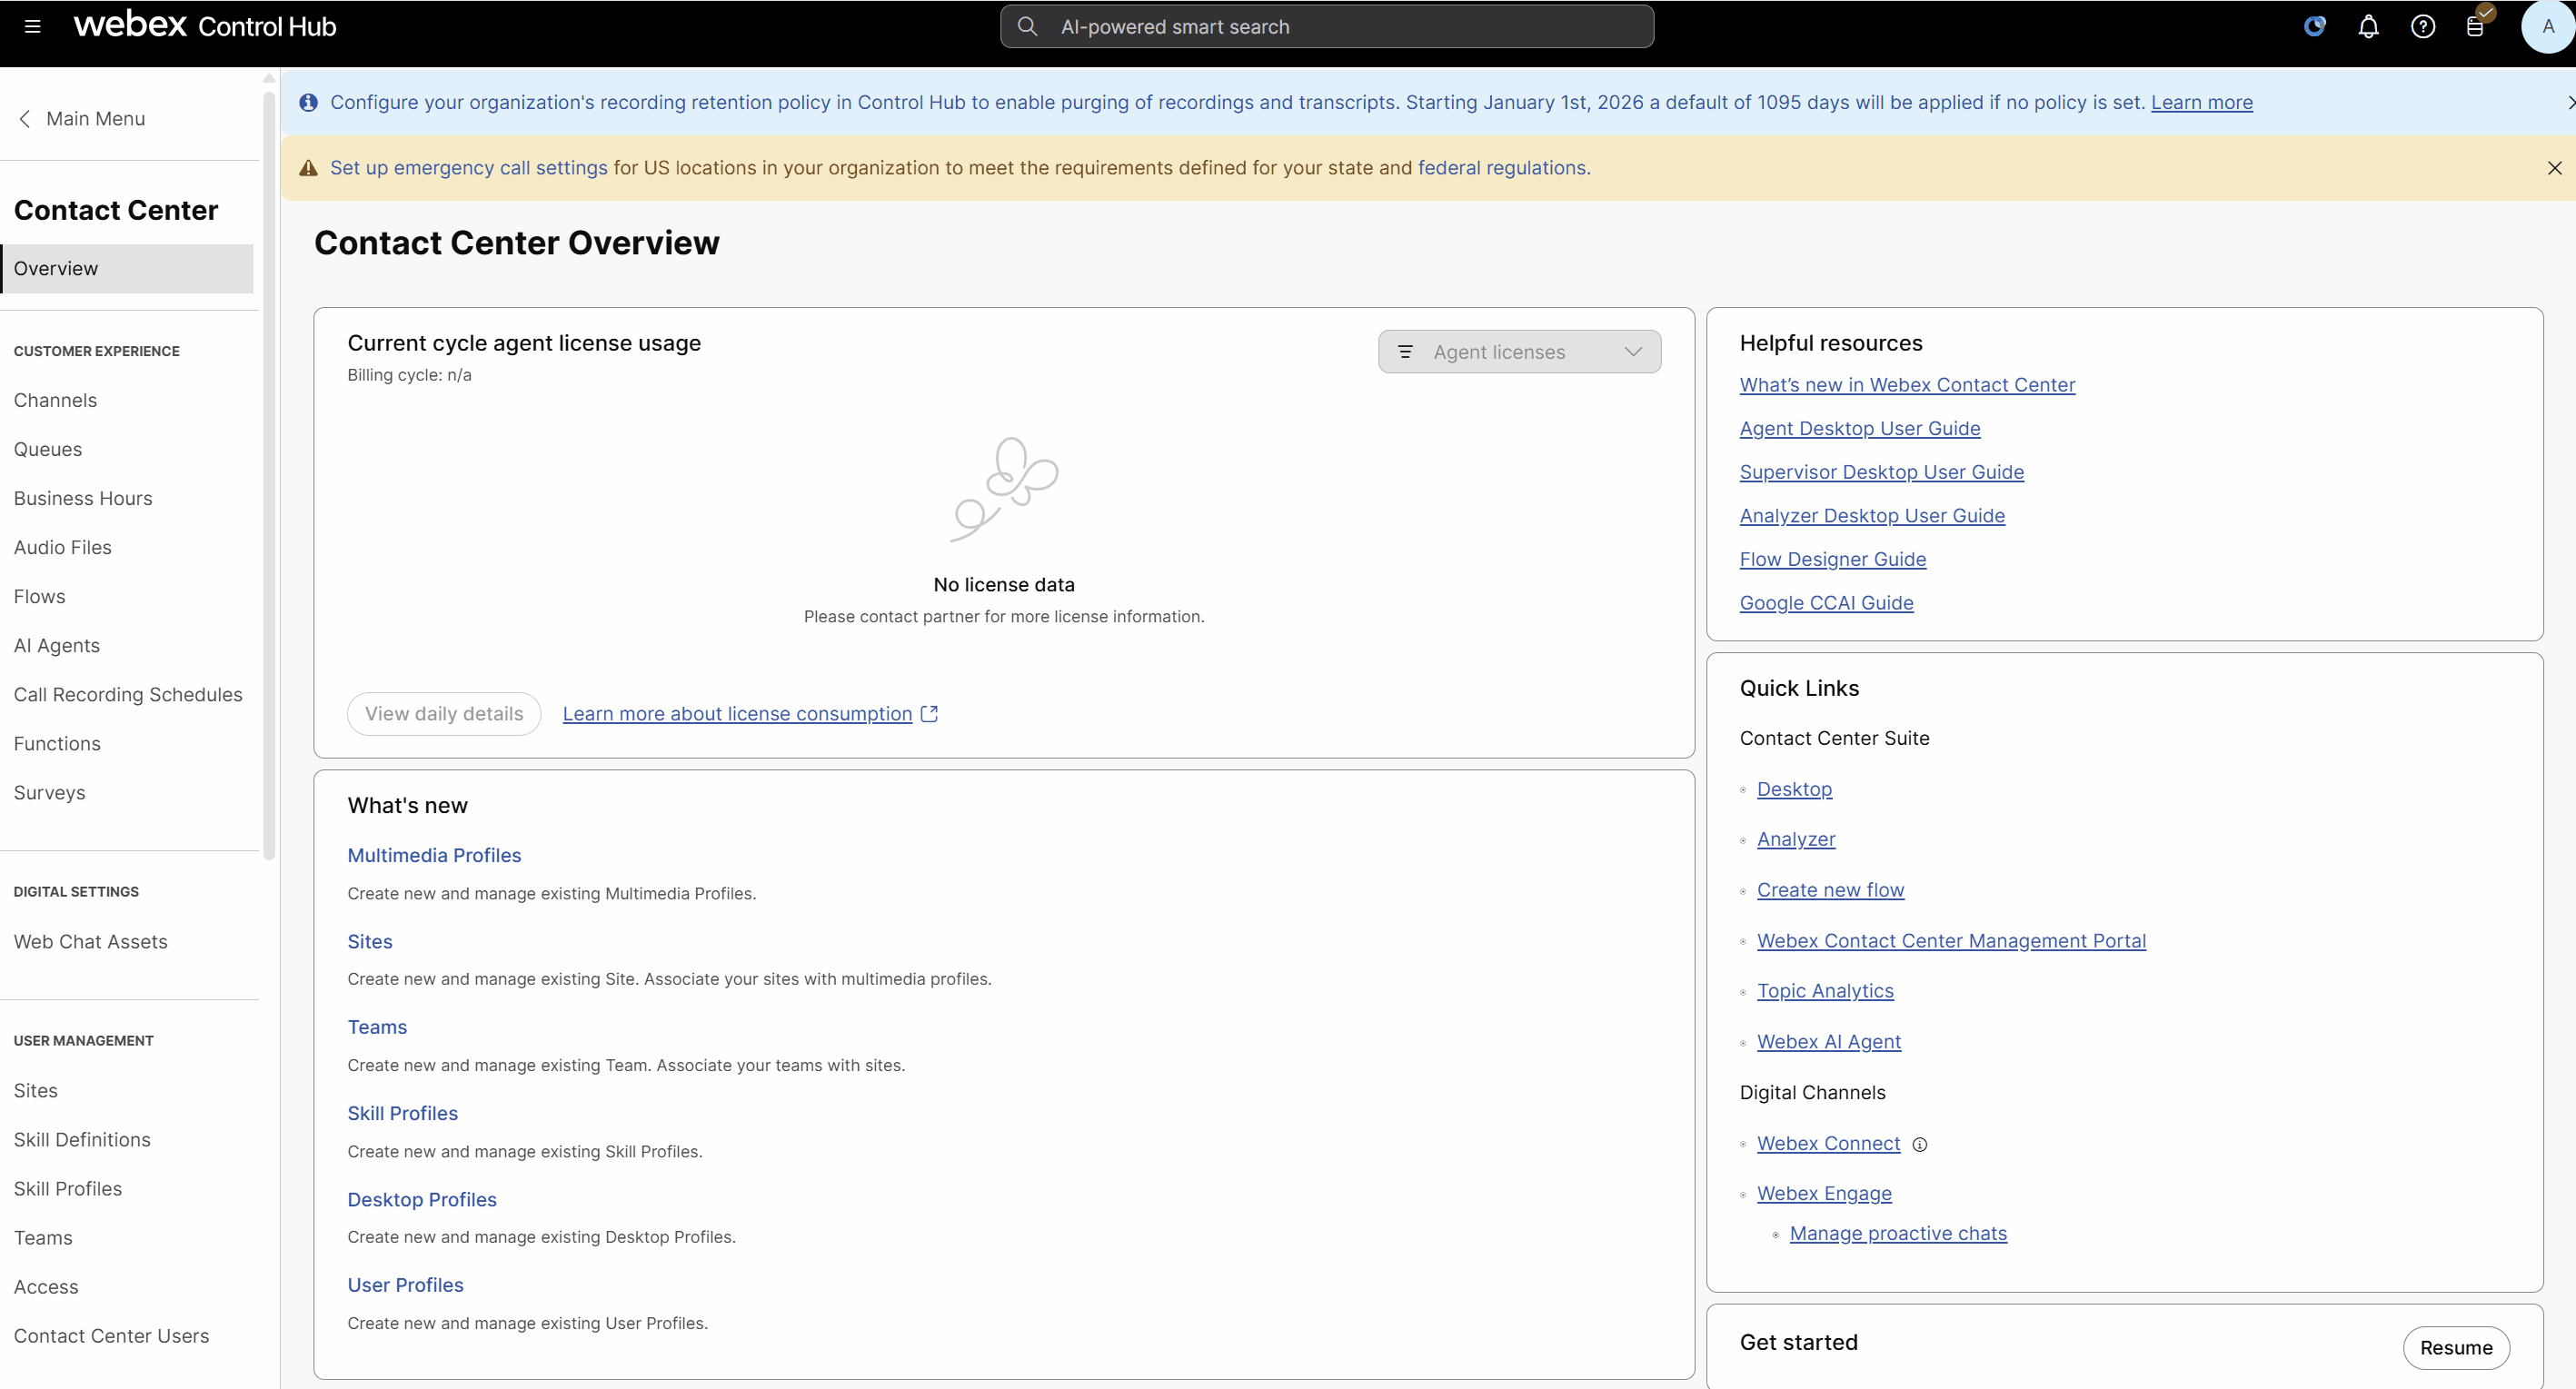2576x1389 pixels.
Task: Open Audio Files in the sidebar
Action: point(63,547)
